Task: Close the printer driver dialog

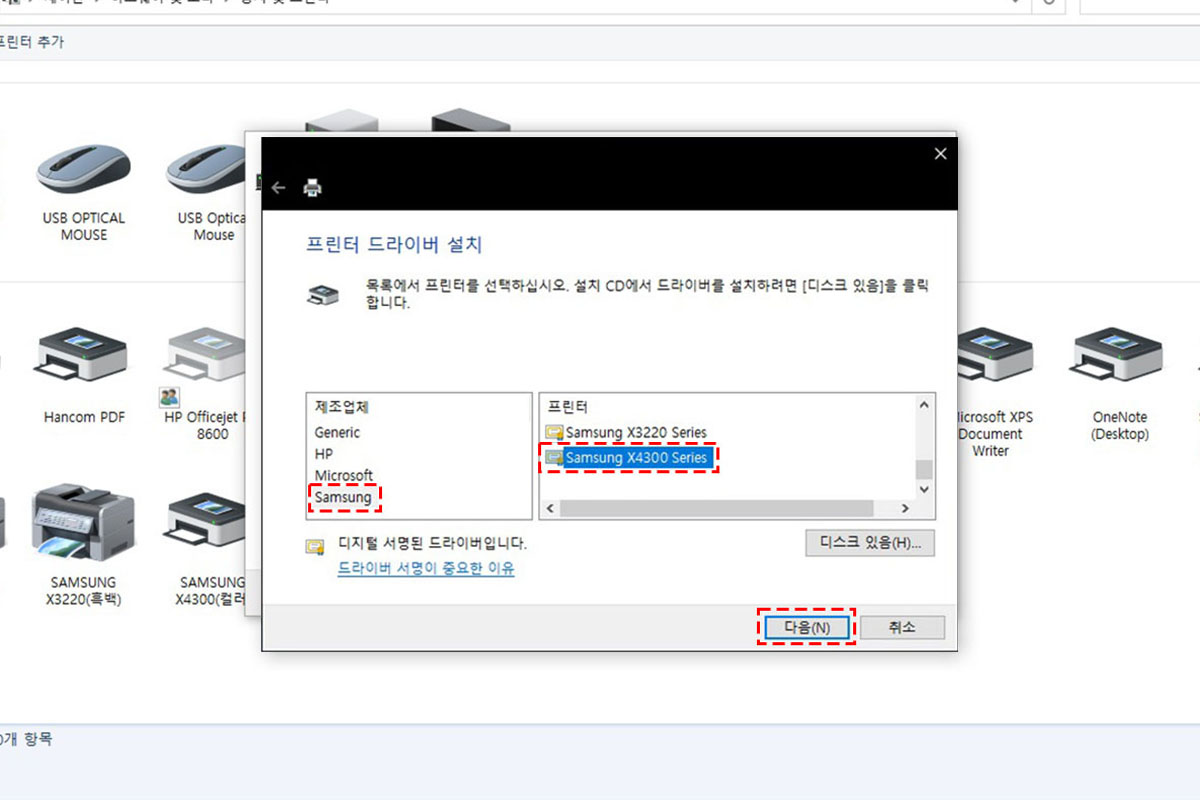Action: pyautogui.click(x=939, y=154)
